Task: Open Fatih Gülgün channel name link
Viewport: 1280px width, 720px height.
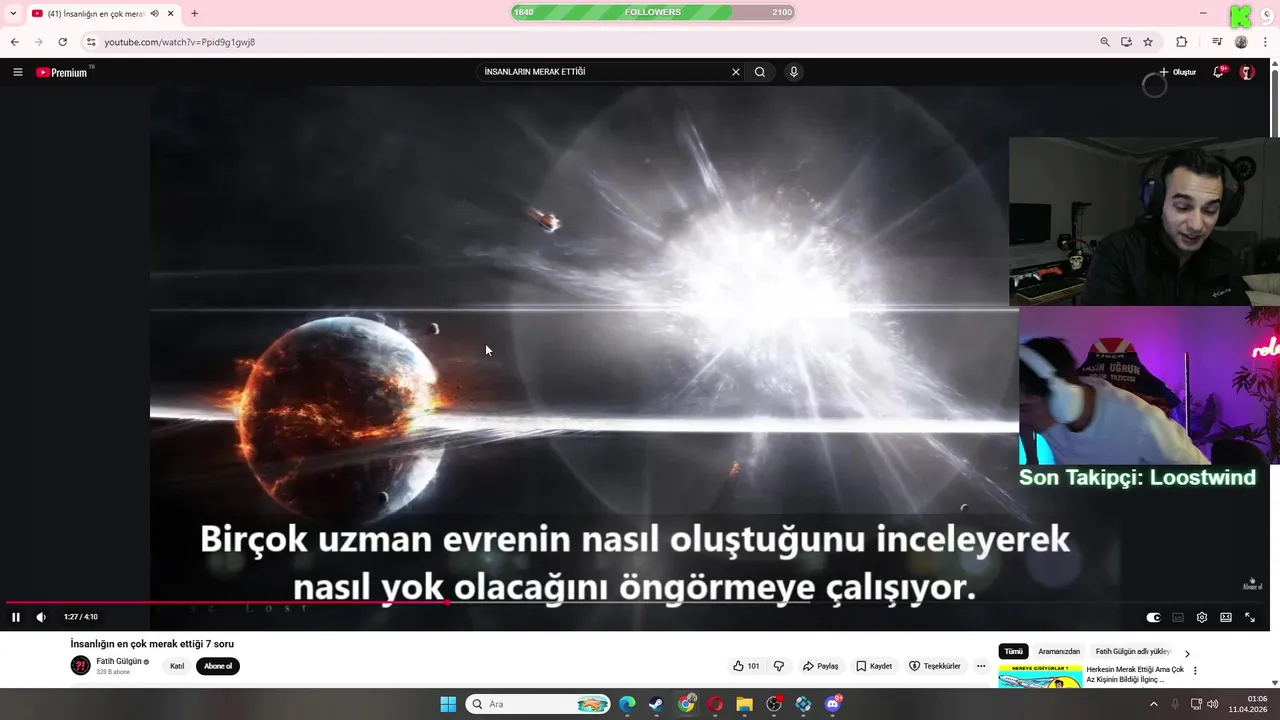Action: click(119, 661)
